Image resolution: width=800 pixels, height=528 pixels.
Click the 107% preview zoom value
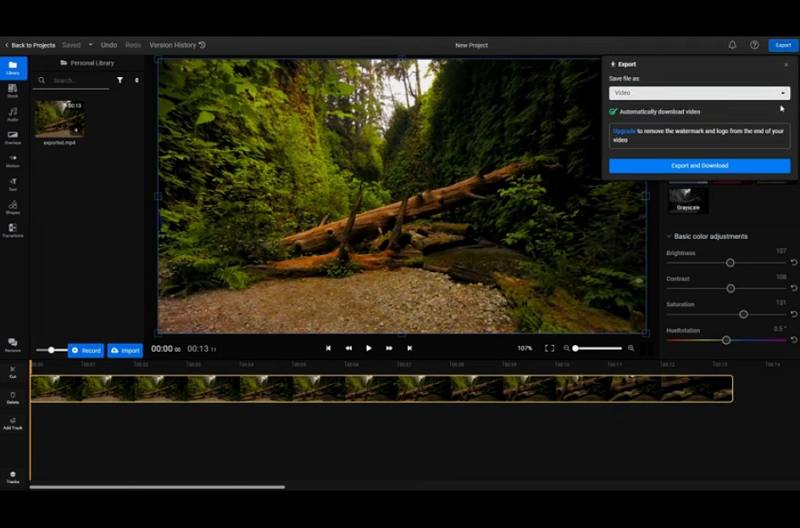(524, 348)
